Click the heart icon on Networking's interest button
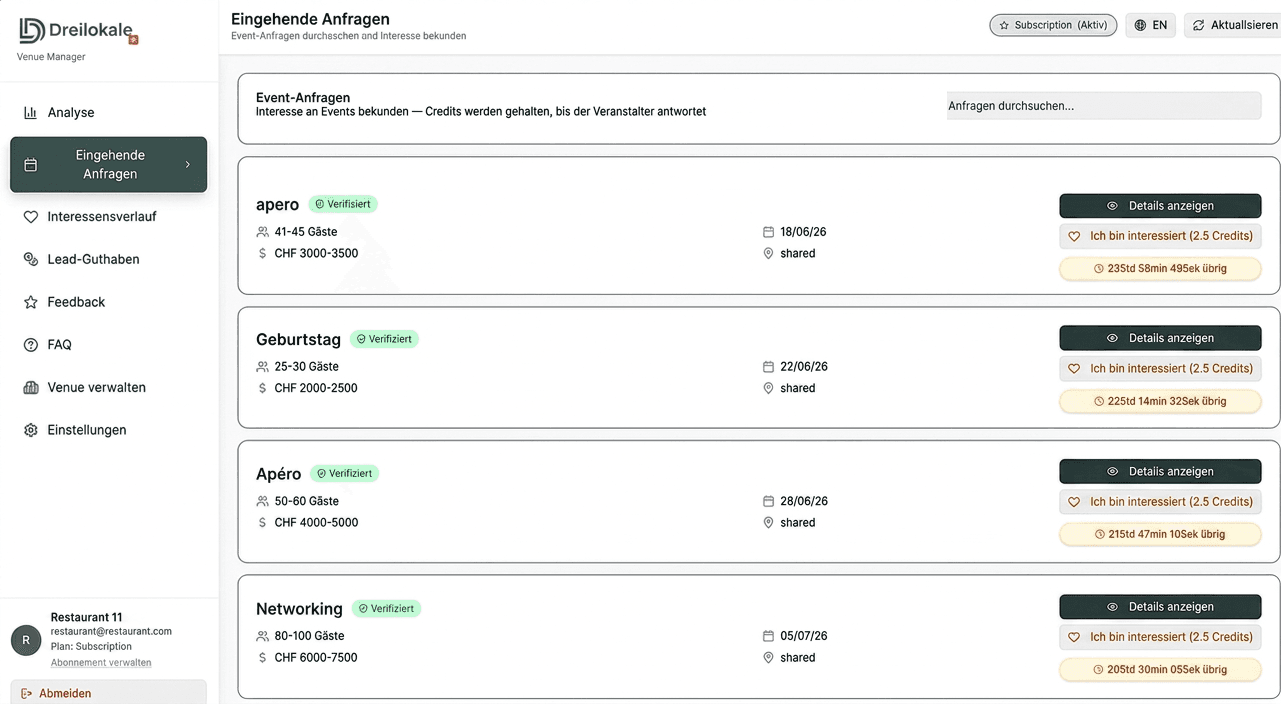 pyautogui.click(x=1074, y=637)
